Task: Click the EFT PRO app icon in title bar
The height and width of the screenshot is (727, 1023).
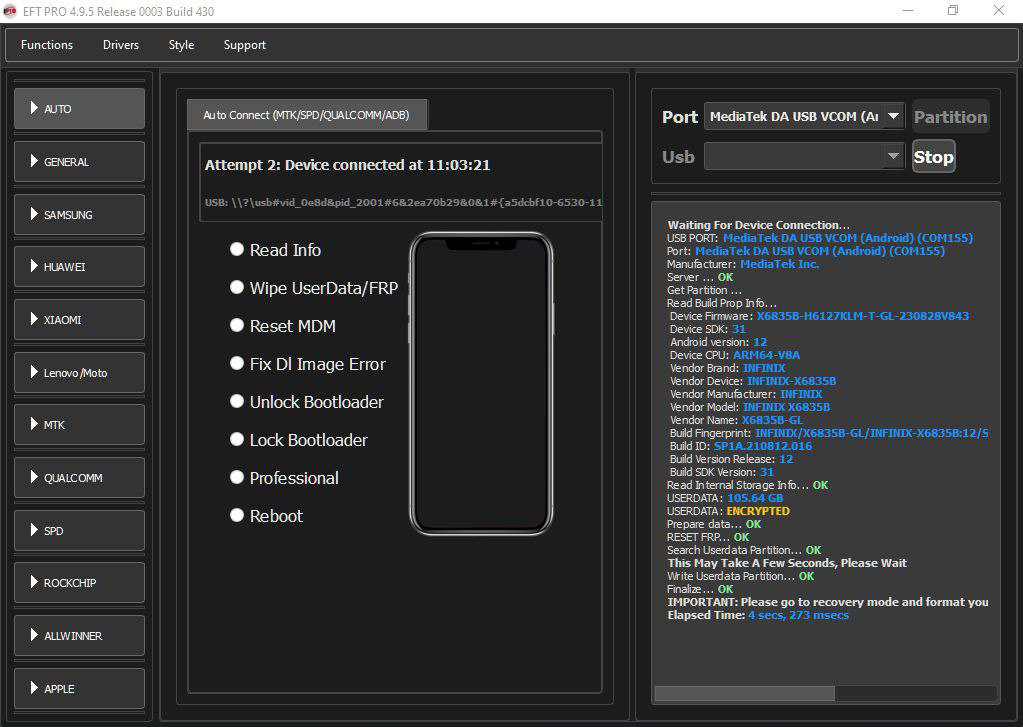Action: point(10,11)
